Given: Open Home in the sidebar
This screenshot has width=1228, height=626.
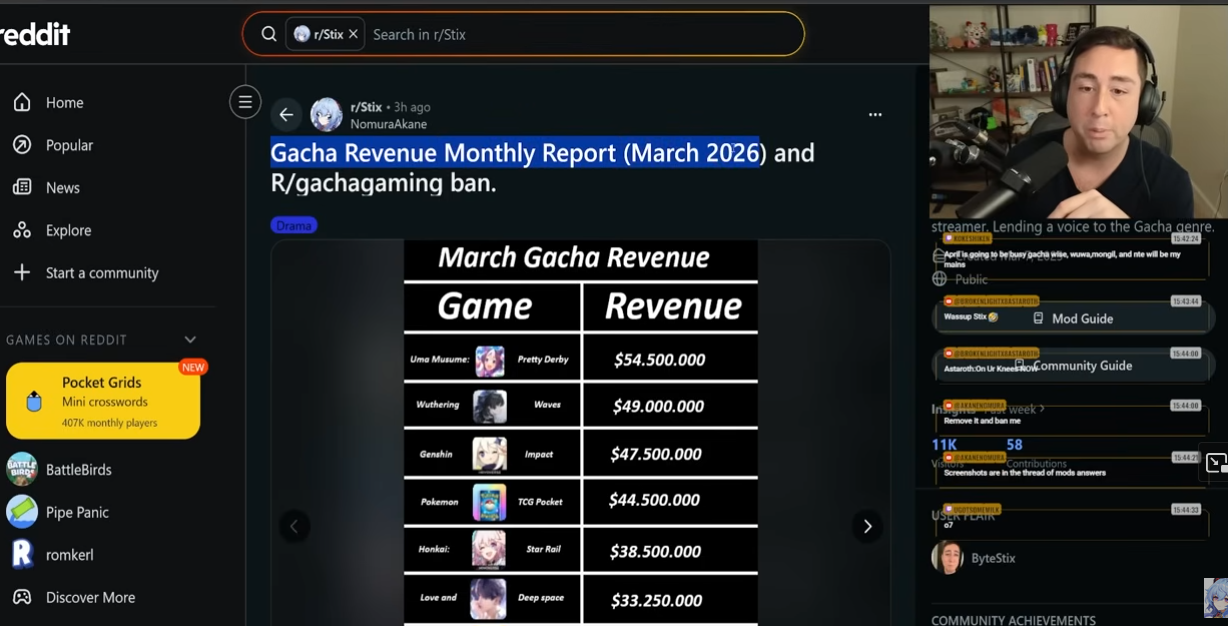Looking at the screenshot, I should pos(64,103).
